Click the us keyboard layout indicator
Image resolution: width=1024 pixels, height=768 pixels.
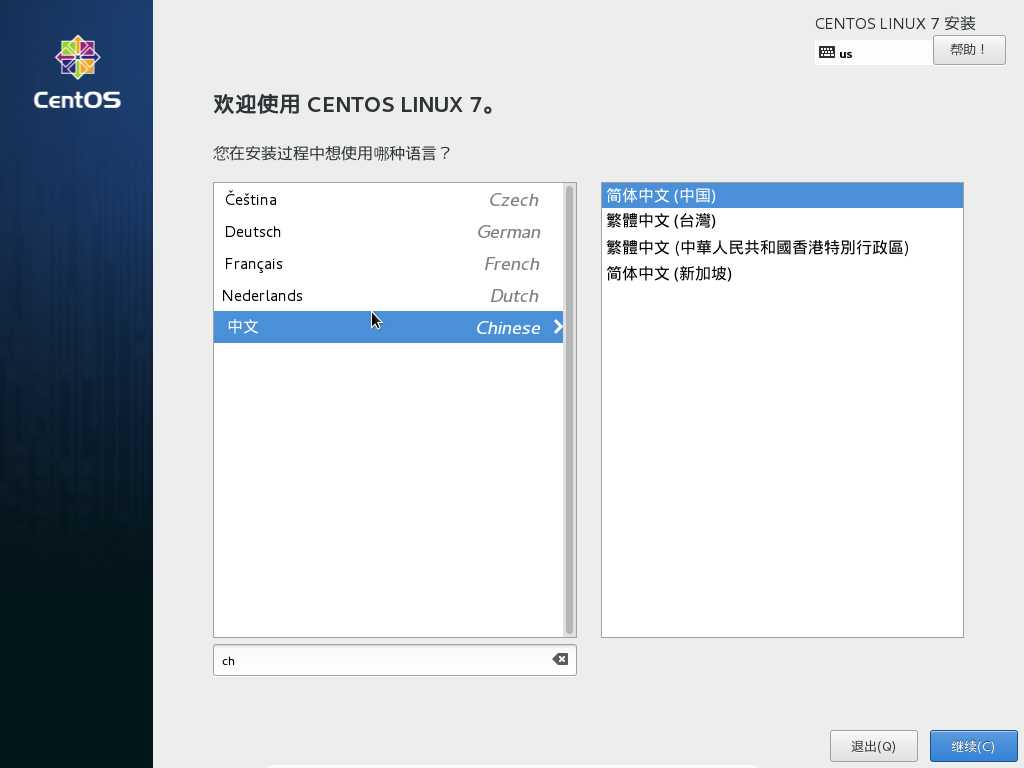pyautogui.click(x=873, y=53)
